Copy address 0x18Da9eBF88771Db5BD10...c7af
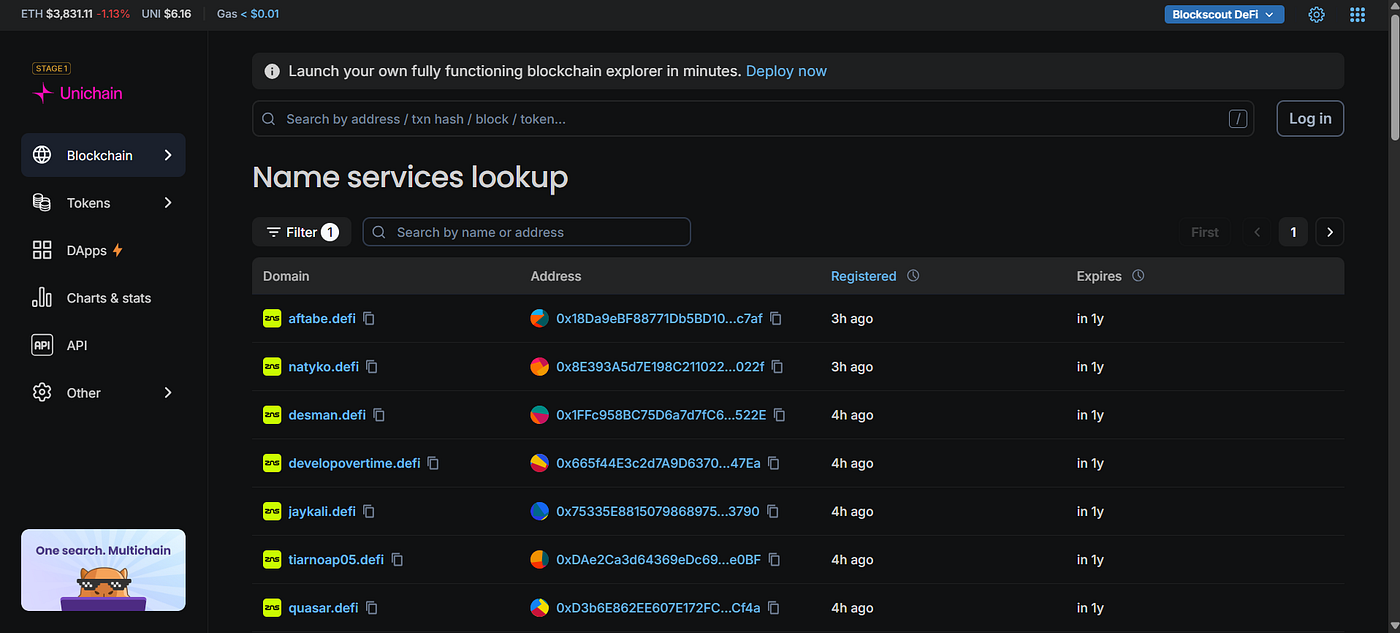The height and width of the screenshot is (633, 1400). pos(776,318)
